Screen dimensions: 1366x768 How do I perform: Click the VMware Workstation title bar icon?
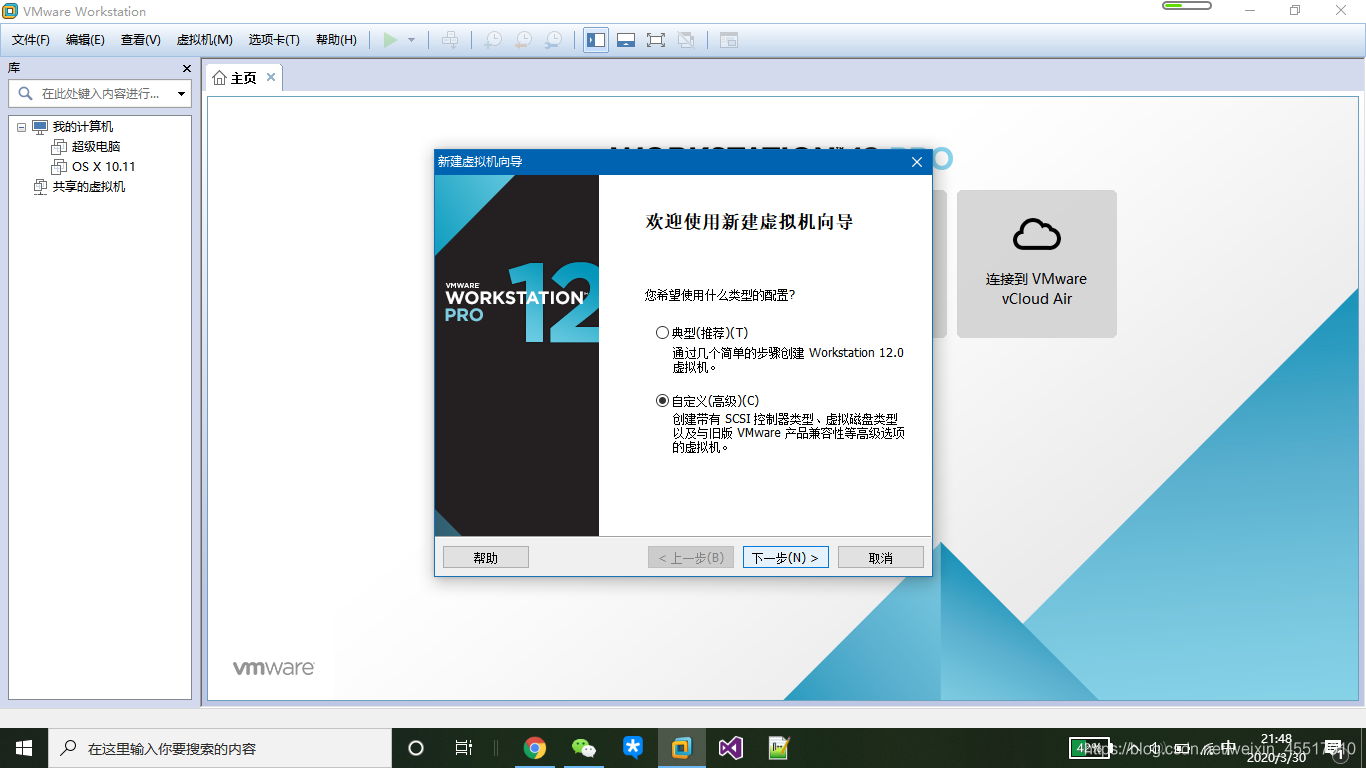[10, 11]
